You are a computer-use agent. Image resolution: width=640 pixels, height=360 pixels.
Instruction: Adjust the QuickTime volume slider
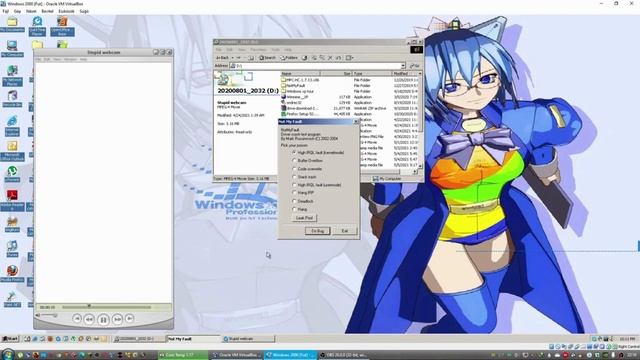click(49, 315)
